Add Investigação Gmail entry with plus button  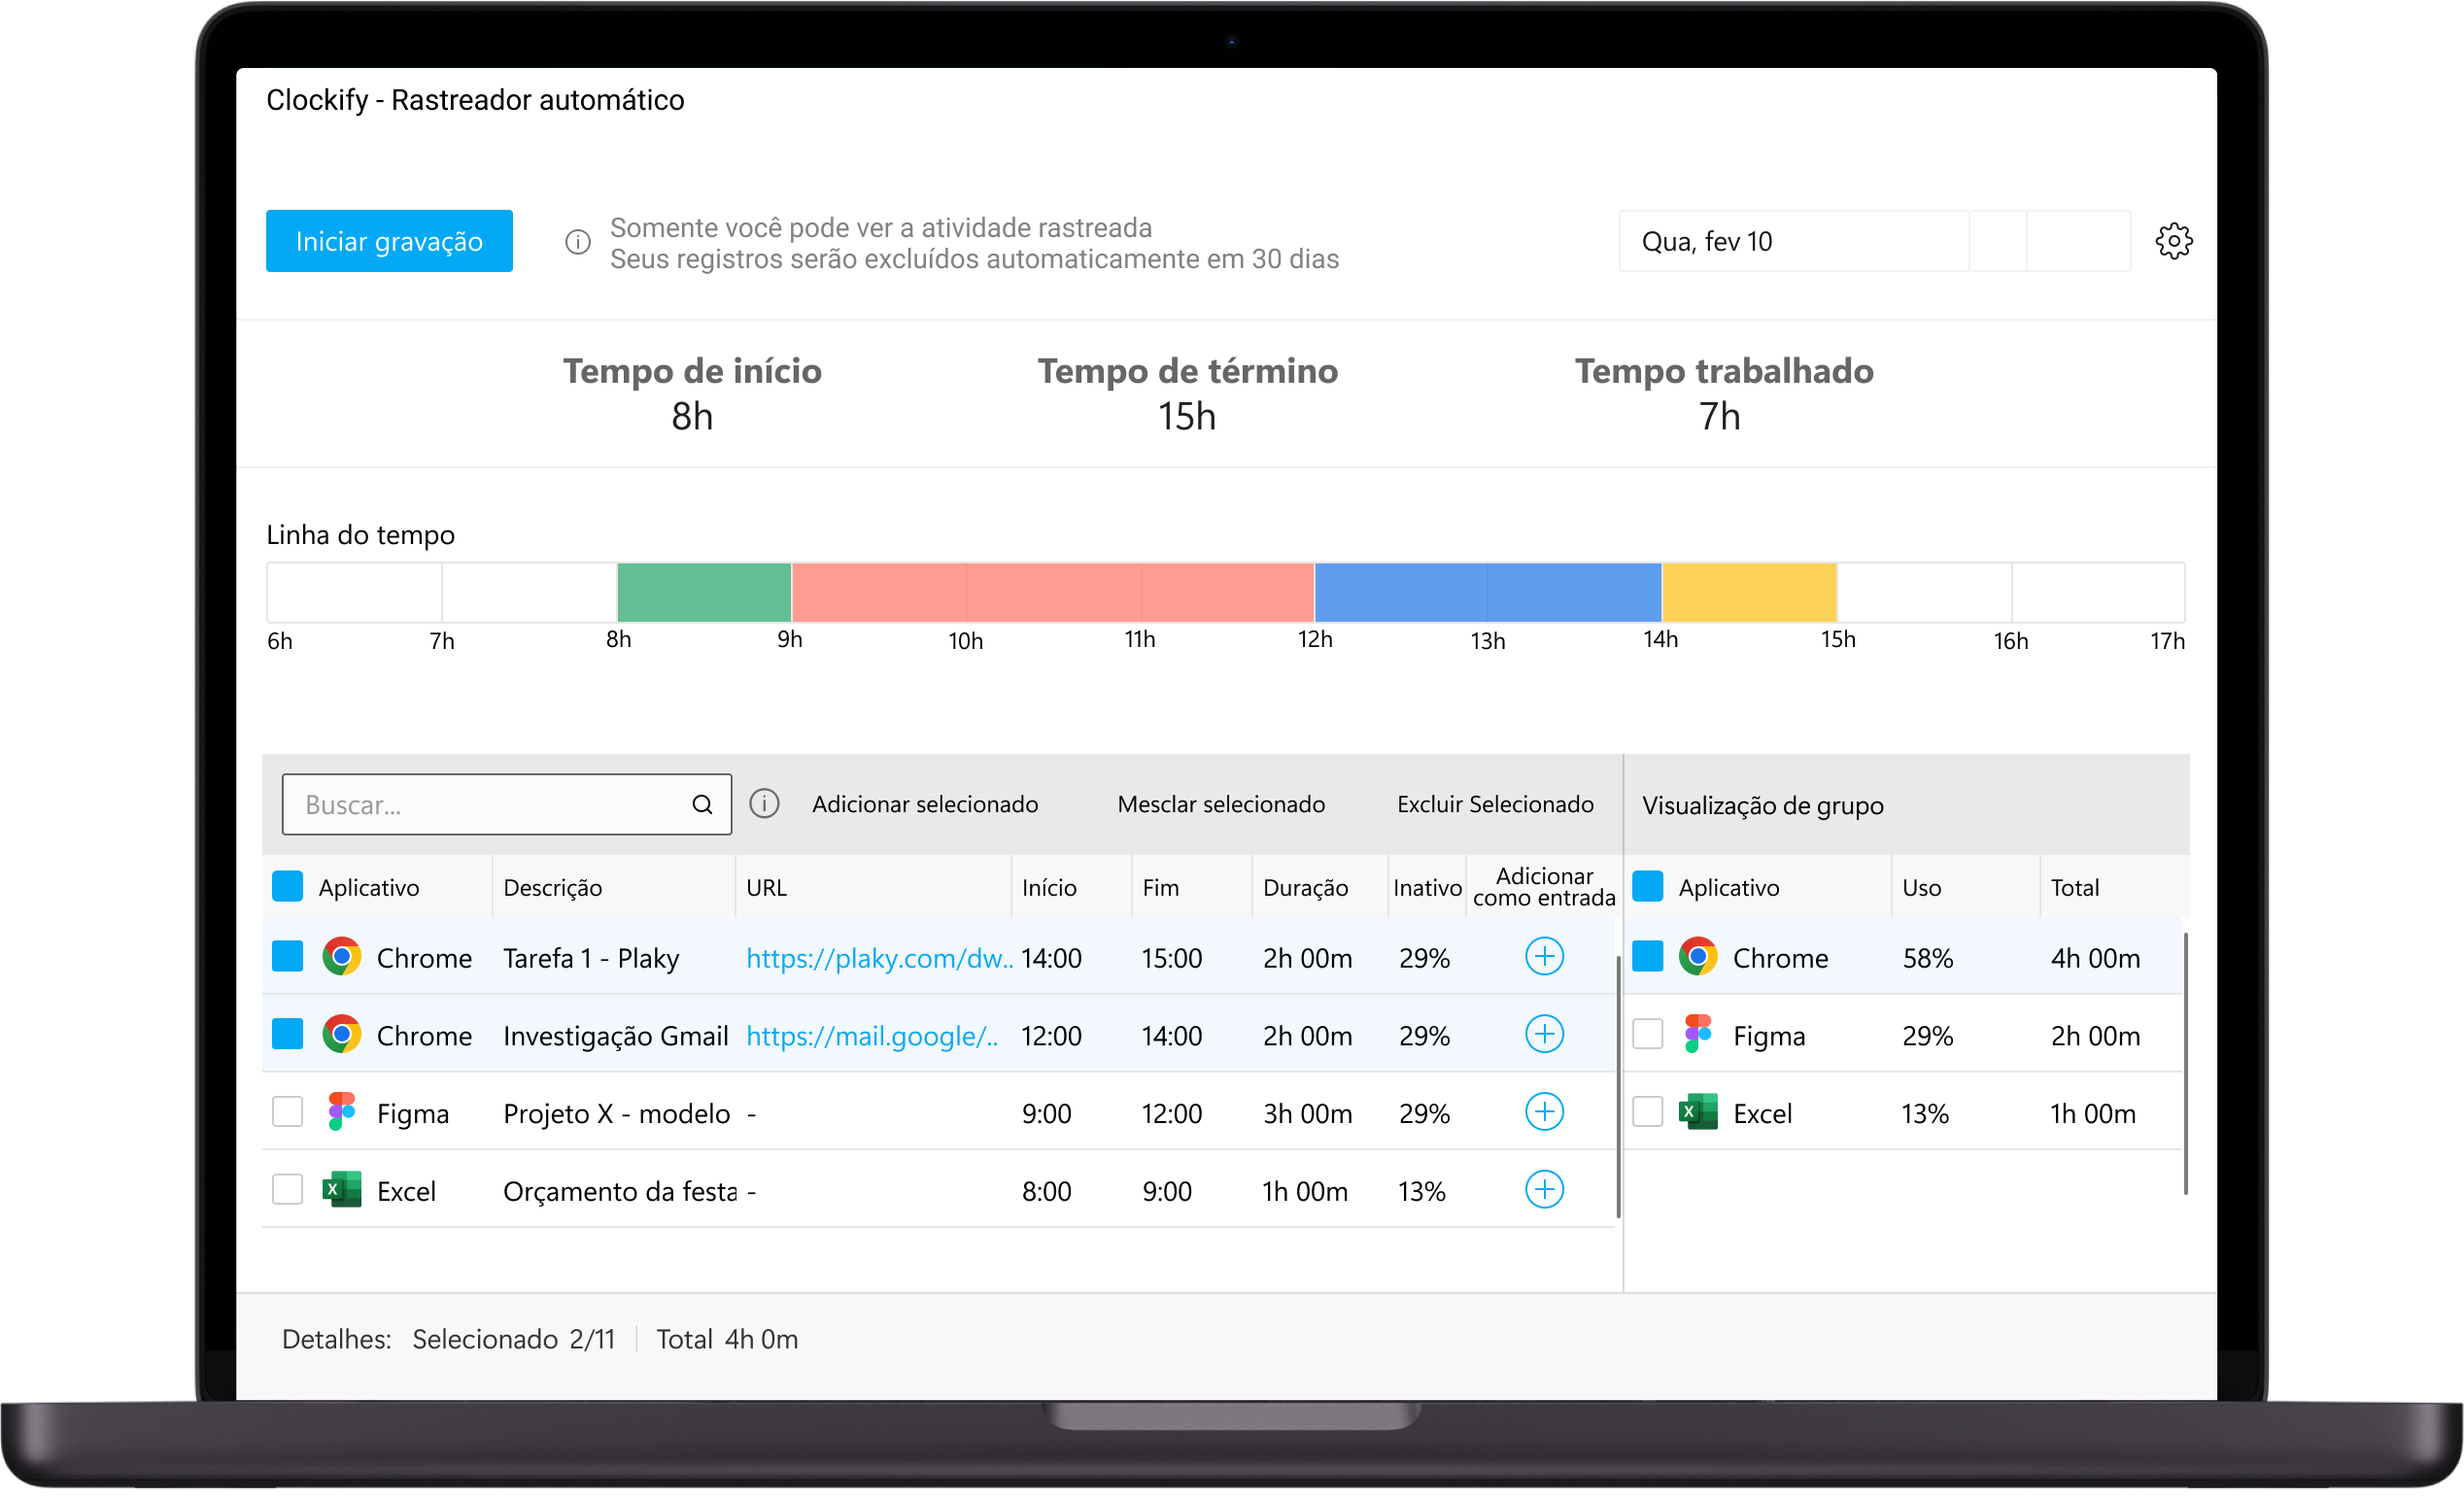coord(1544,1034)
